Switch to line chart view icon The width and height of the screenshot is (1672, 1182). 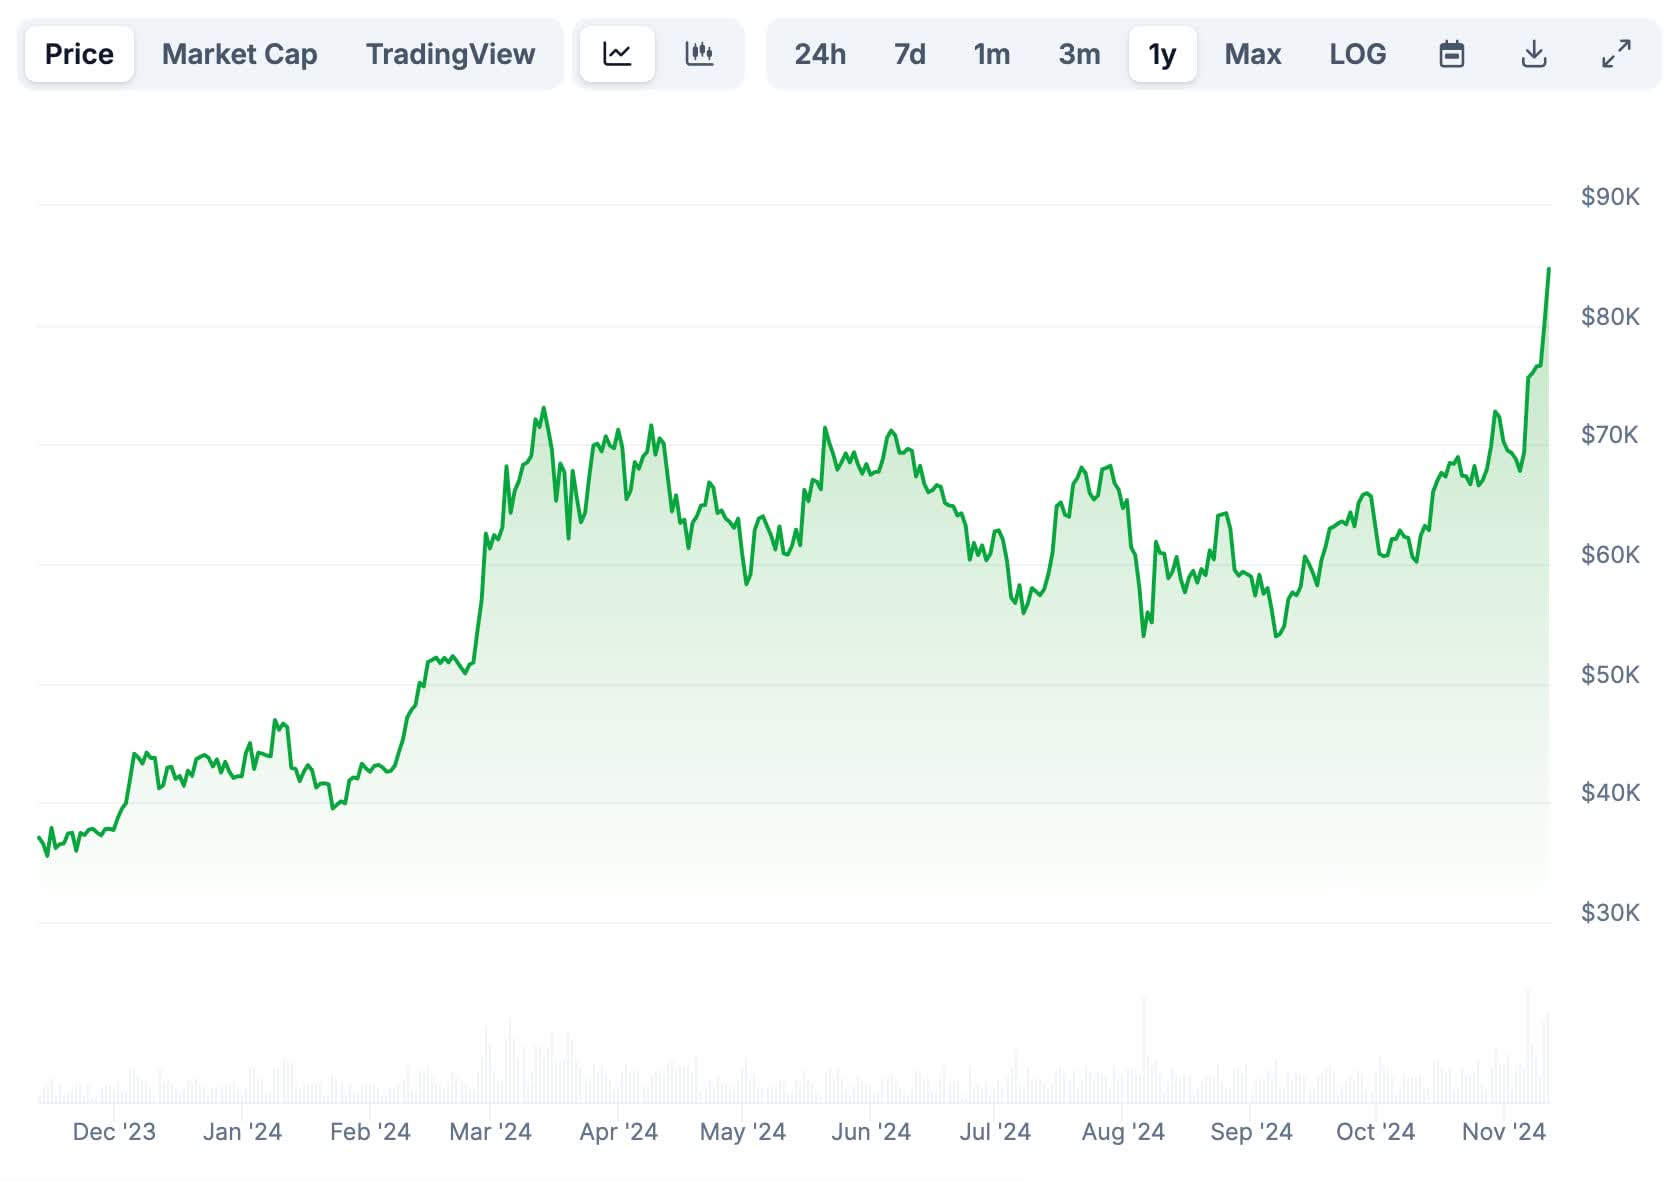(x=617, y=54)
